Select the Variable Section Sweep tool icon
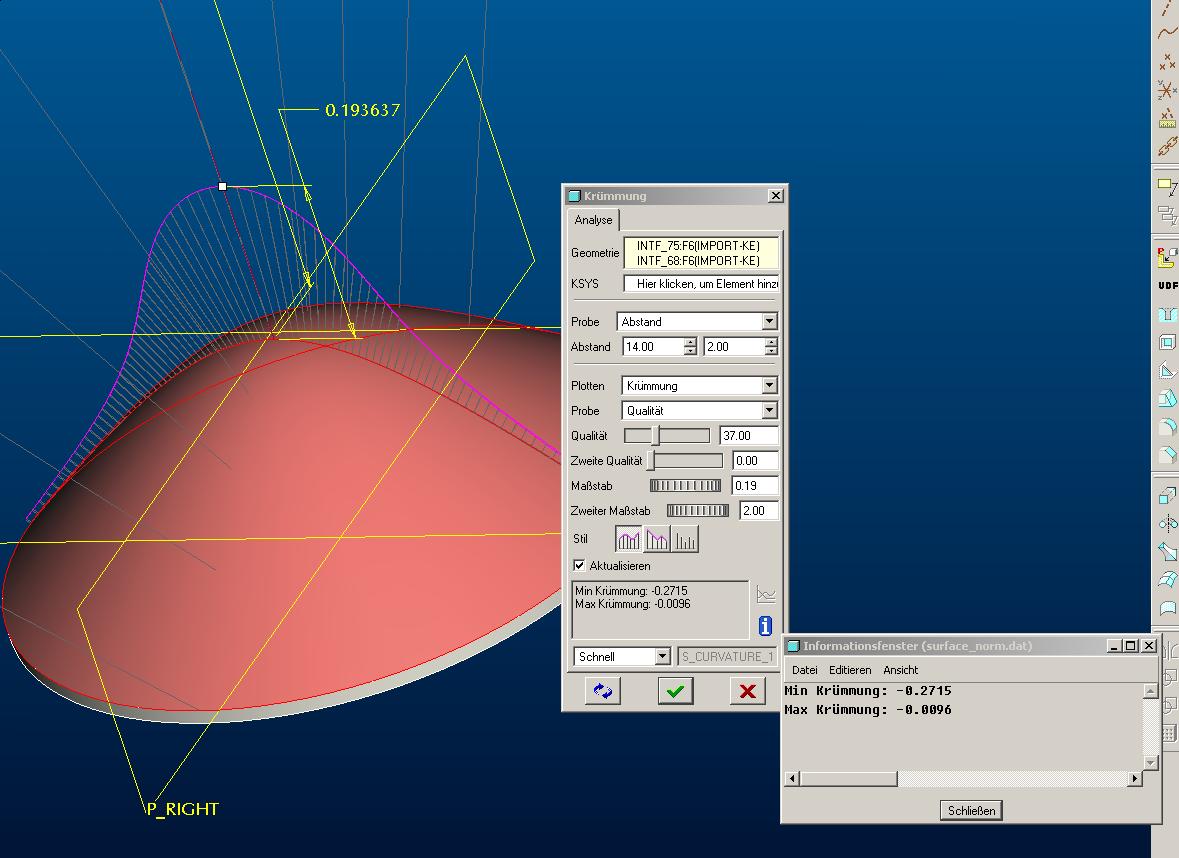The image size is (1179, 858). tap(1167, 551)
